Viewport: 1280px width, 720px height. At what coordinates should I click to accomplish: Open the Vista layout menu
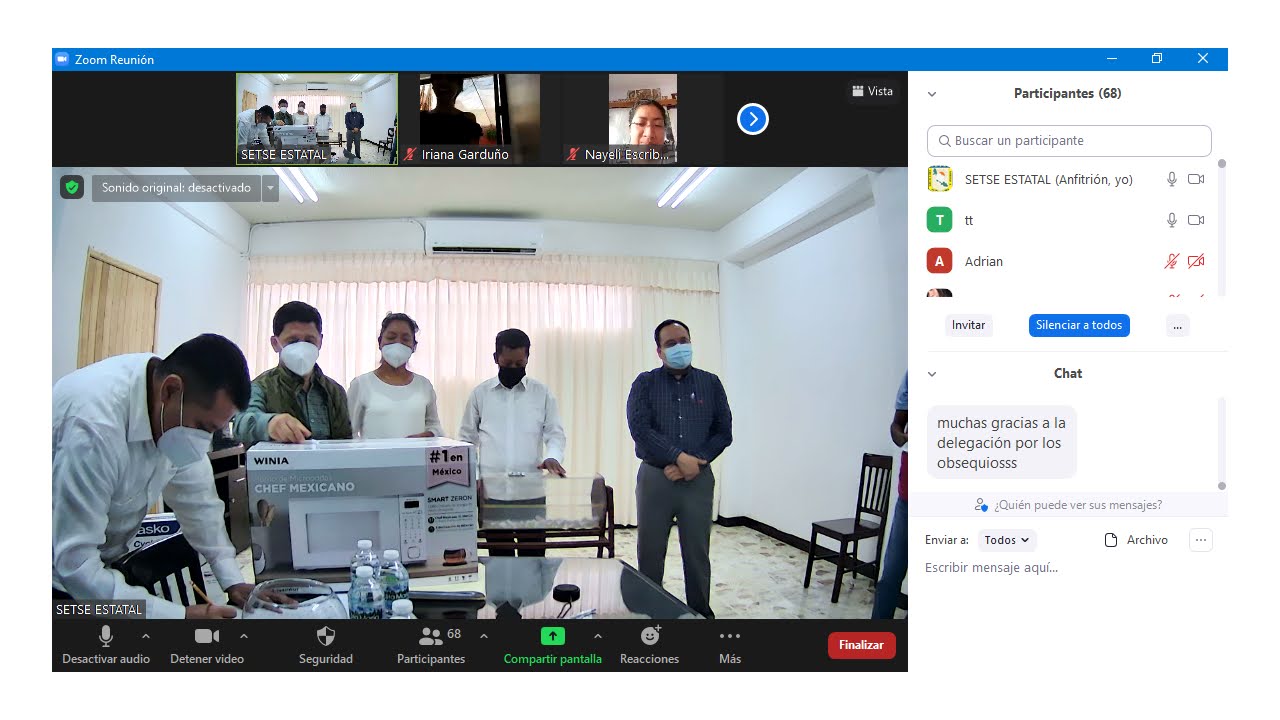(872, 91)
